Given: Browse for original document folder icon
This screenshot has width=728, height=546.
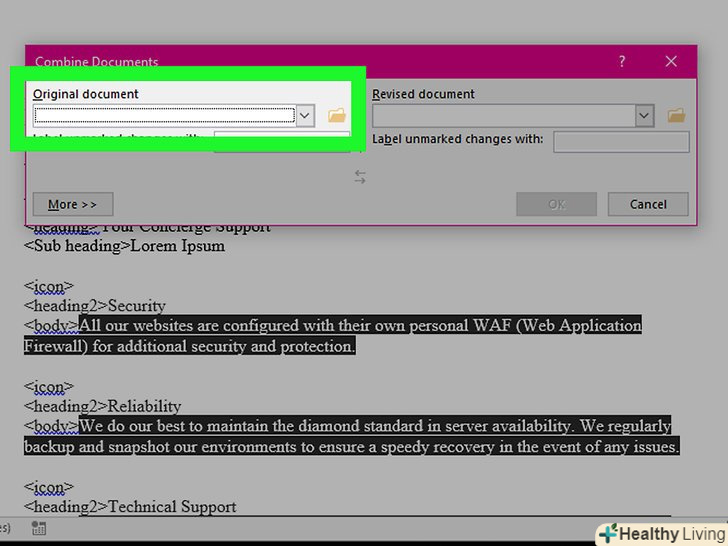Looking at the screenshot, I should click(337, 115).
